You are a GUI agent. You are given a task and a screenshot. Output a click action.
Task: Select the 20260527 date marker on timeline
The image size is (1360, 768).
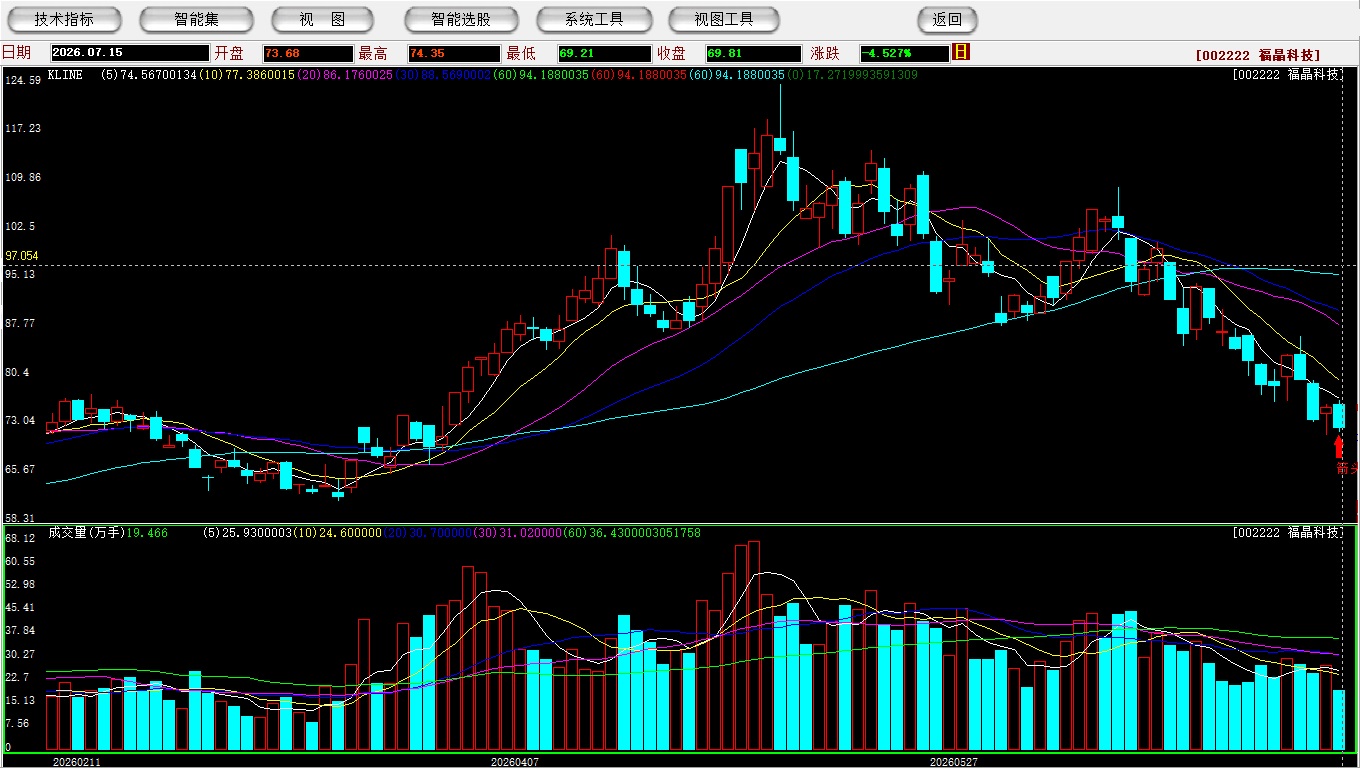[953, 761]
